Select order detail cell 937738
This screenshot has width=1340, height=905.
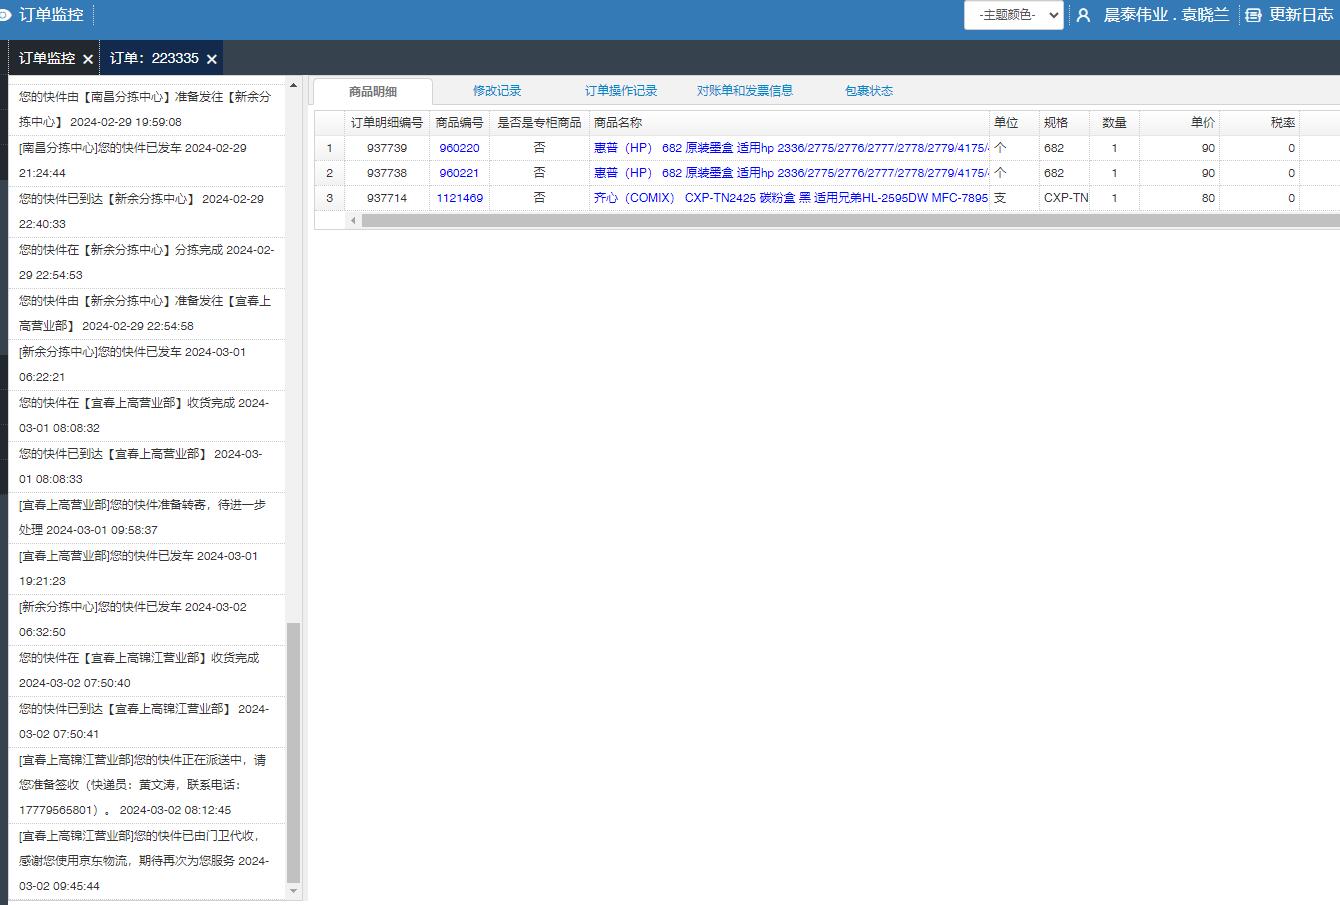coord(387,173)
